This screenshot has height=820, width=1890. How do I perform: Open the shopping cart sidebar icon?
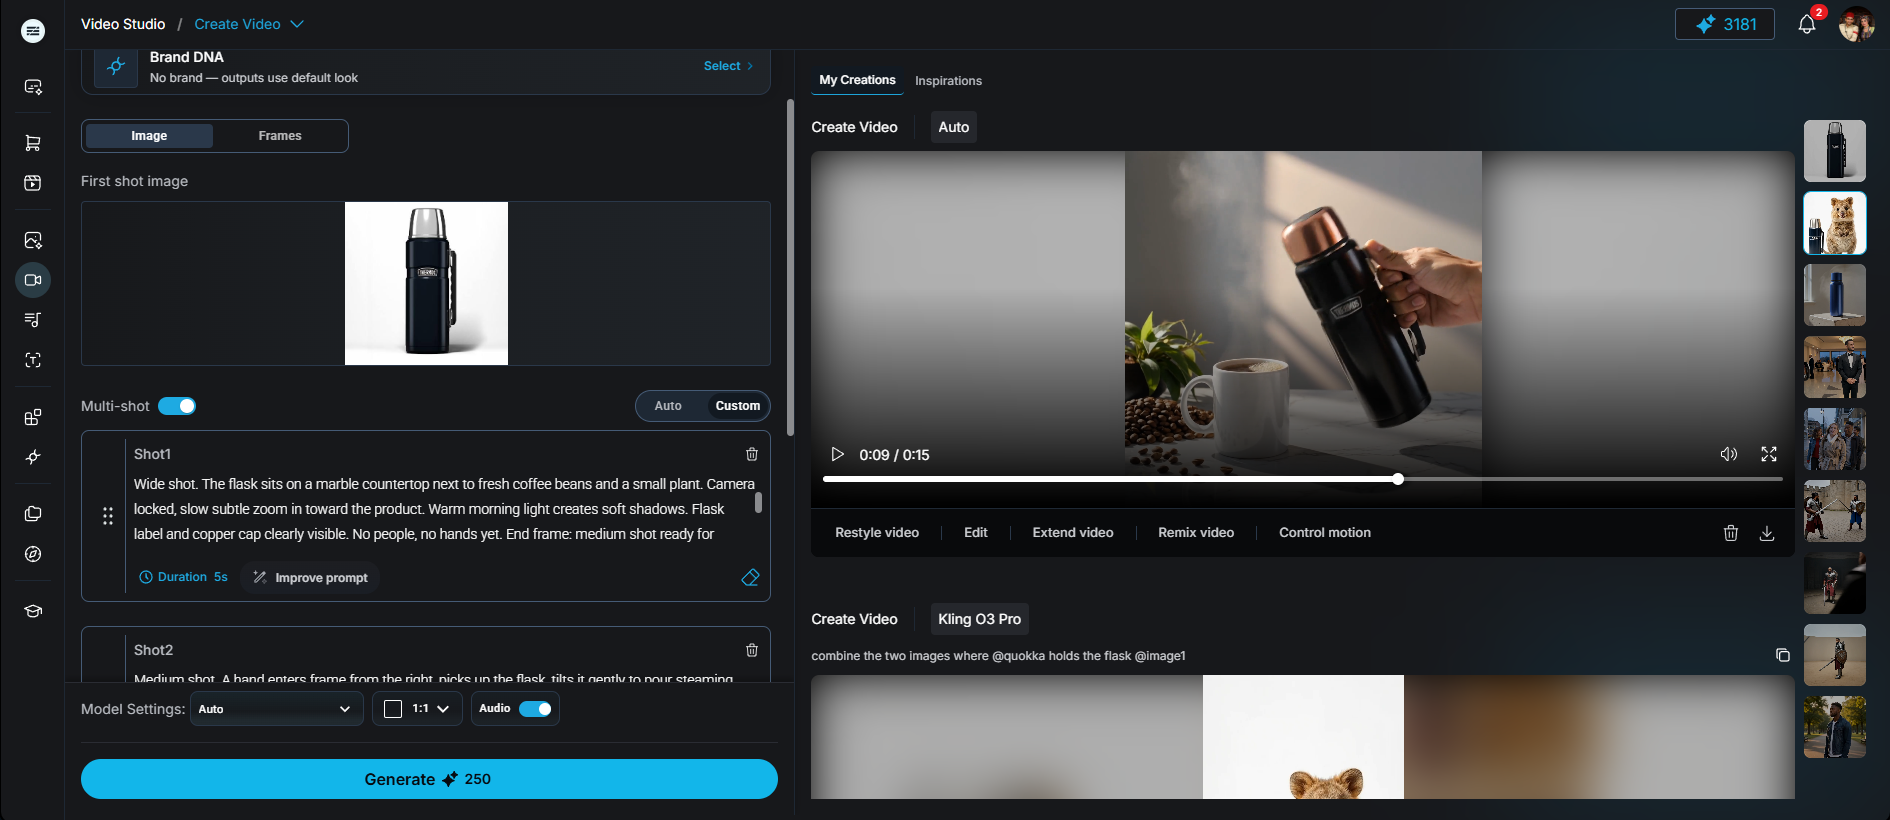tap(33, 143)
